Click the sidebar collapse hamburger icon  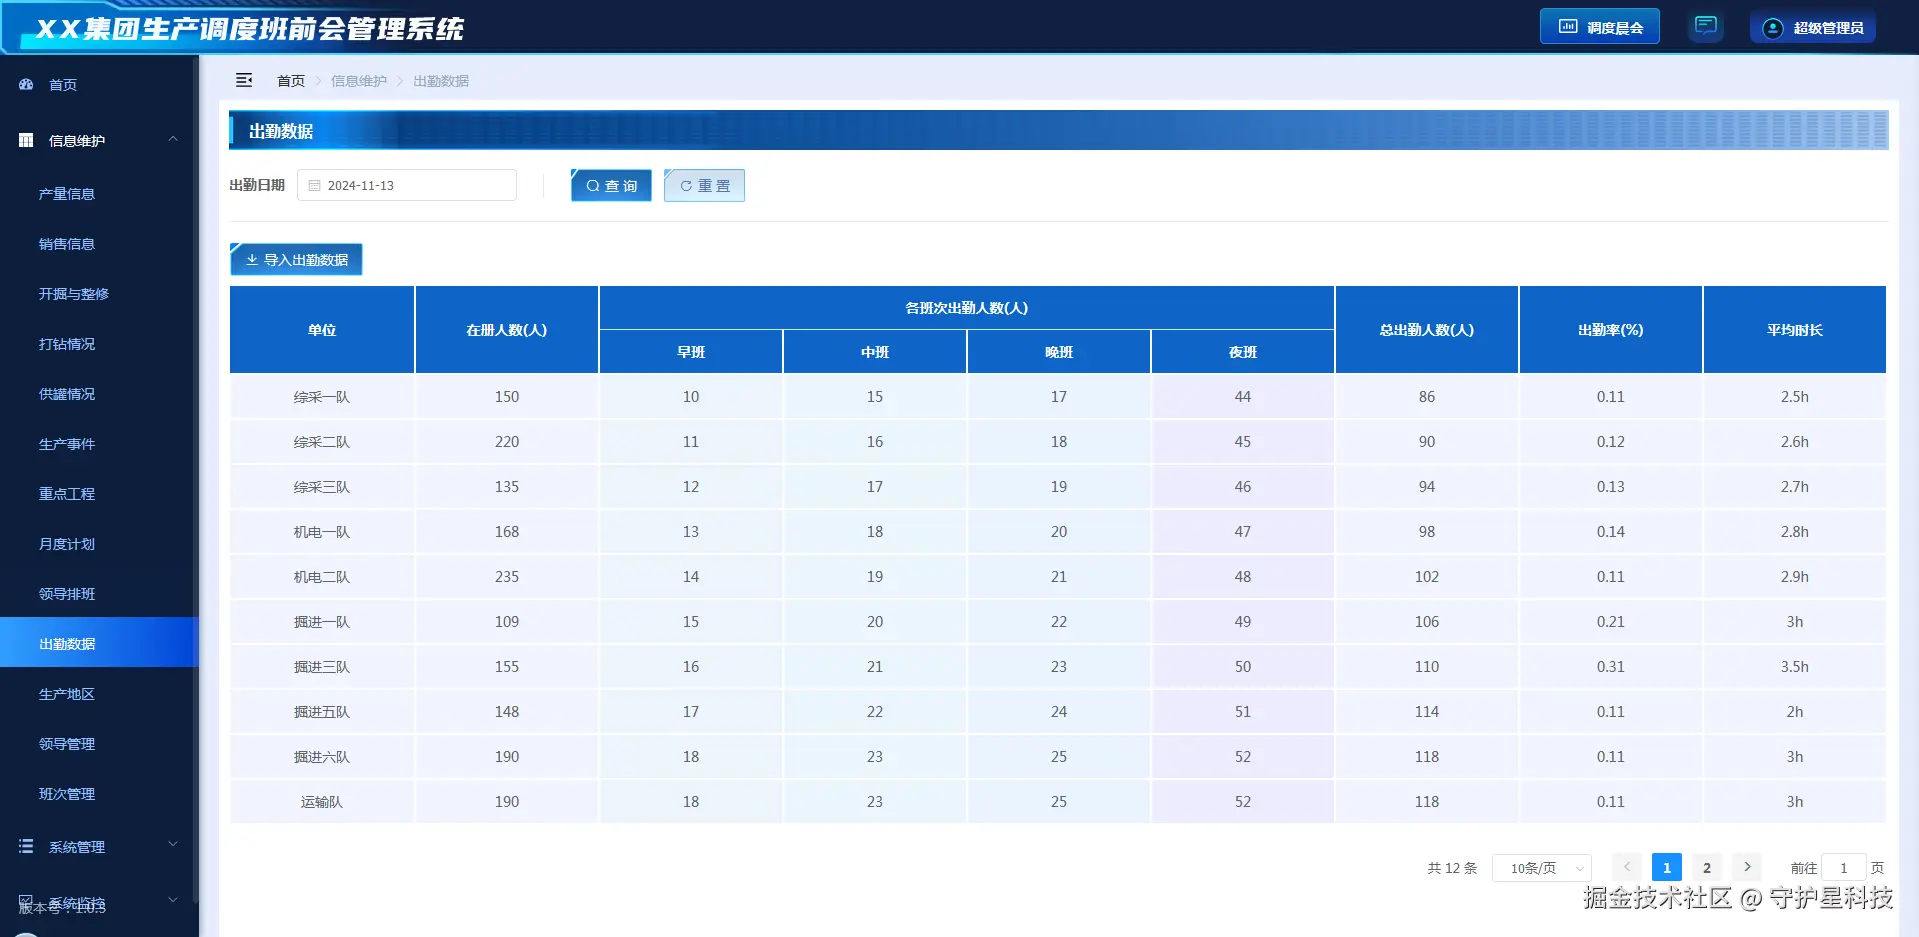tap(244, 80)
